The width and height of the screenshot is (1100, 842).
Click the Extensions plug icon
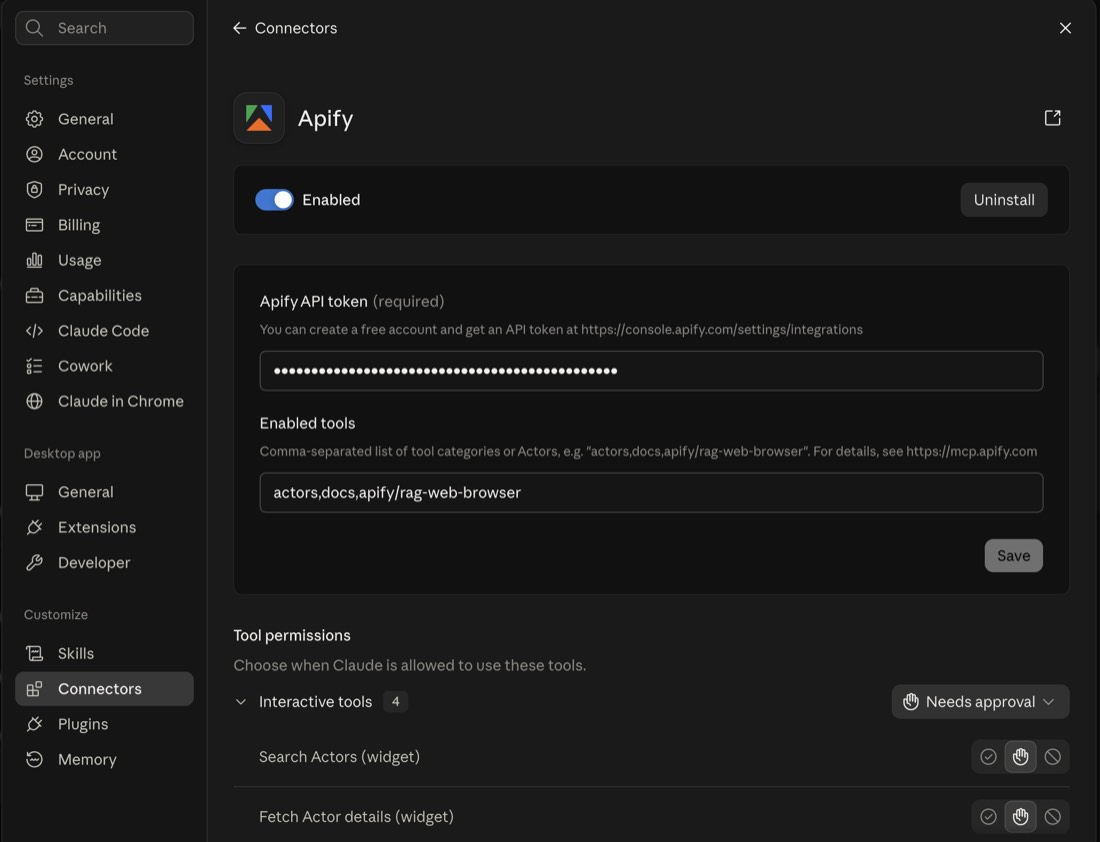(34, 527)
